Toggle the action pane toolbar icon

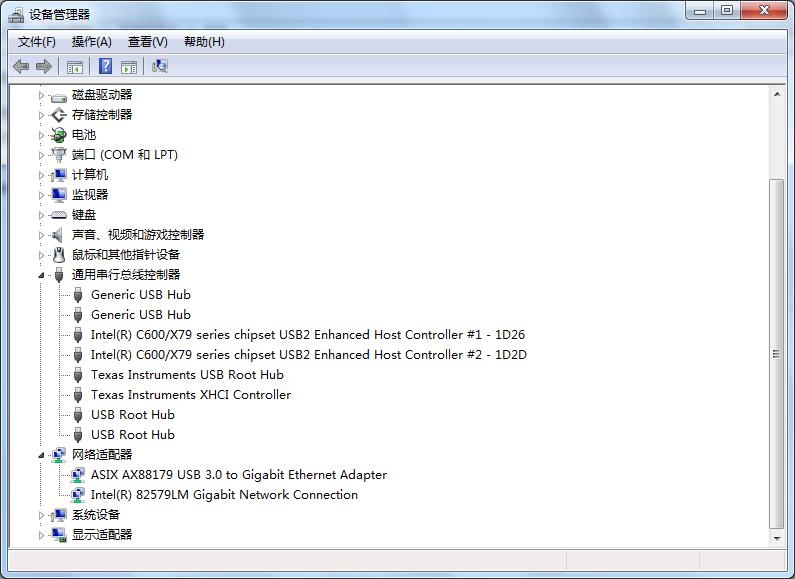click(x=129, y=66)
